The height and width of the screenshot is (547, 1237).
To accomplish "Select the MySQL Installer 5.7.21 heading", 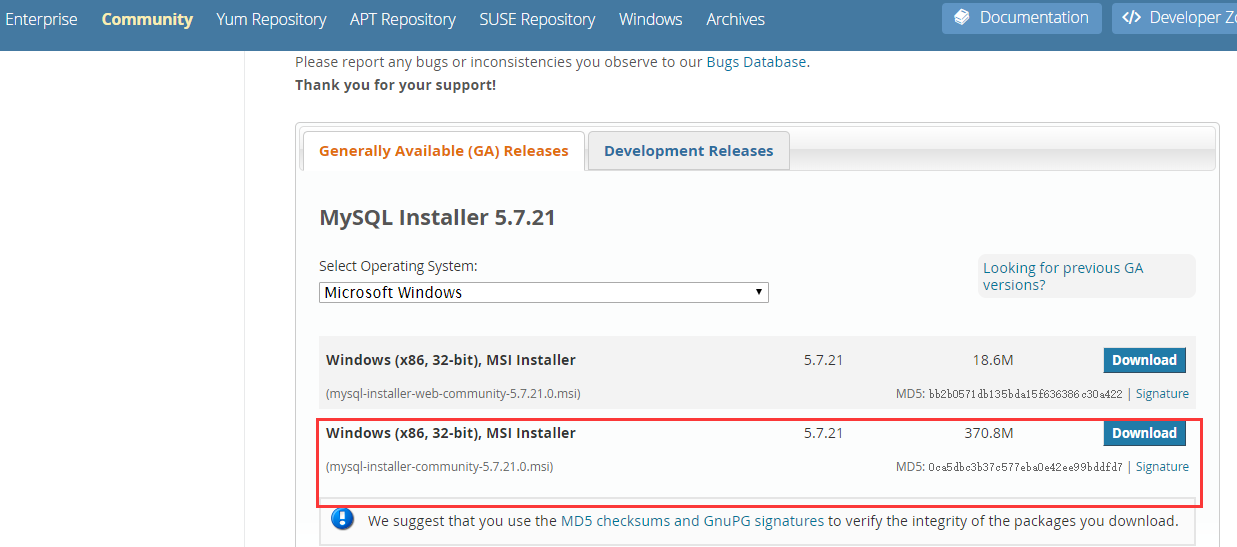I will coord(437,217).
